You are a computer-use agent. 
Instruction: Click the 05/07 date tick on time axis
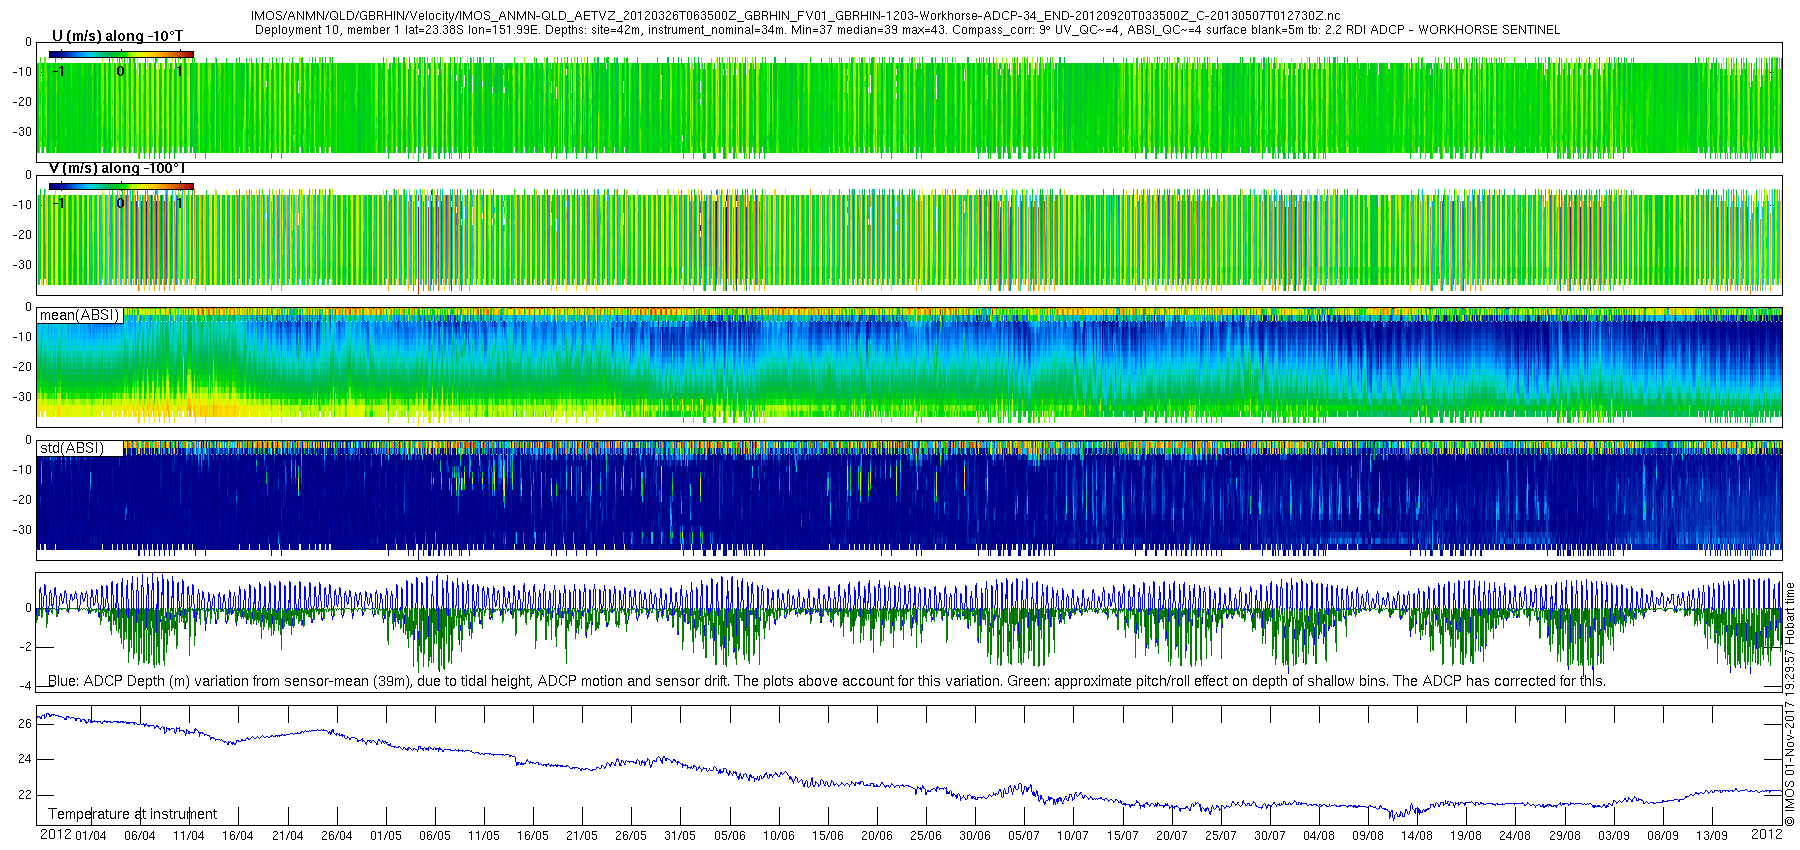tap(1024, 836)
